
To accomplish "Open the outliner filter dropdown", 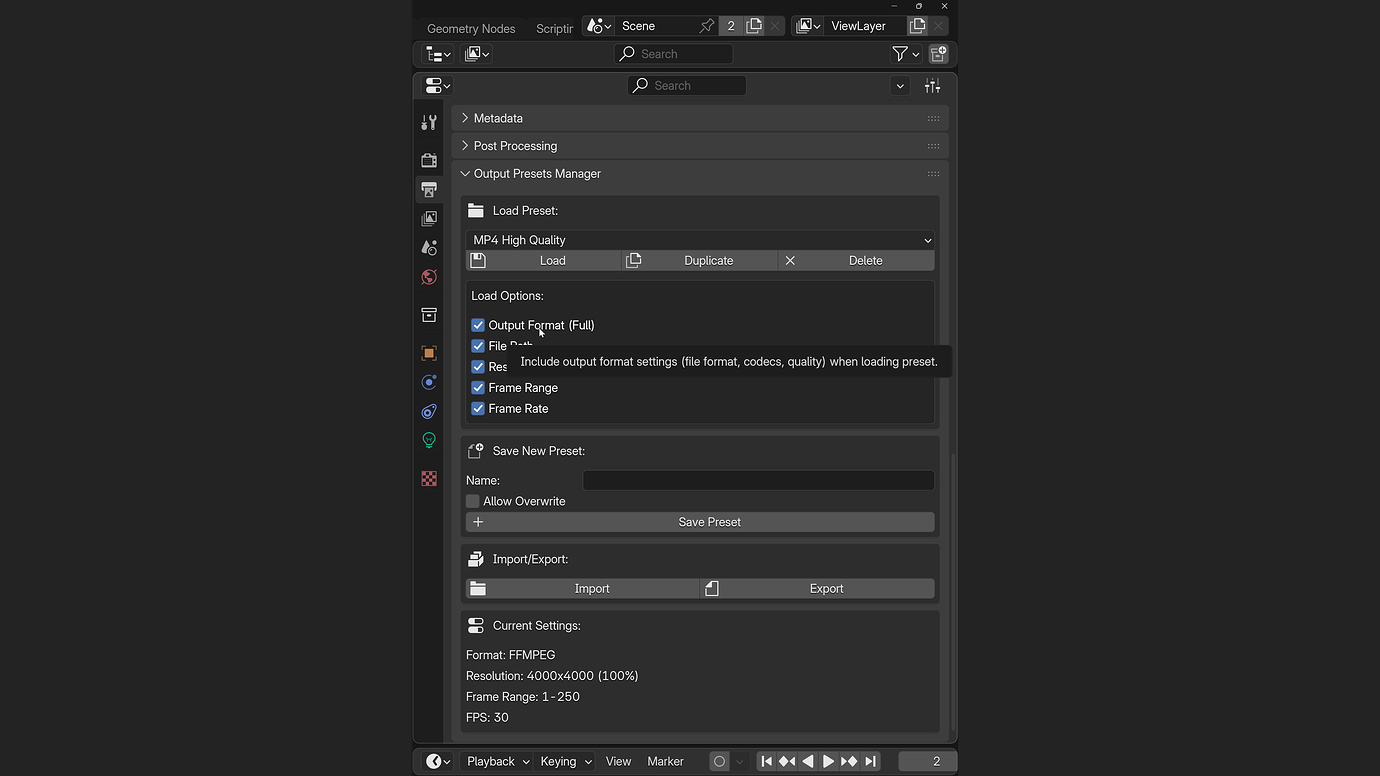I will click(x=905, y=54).
